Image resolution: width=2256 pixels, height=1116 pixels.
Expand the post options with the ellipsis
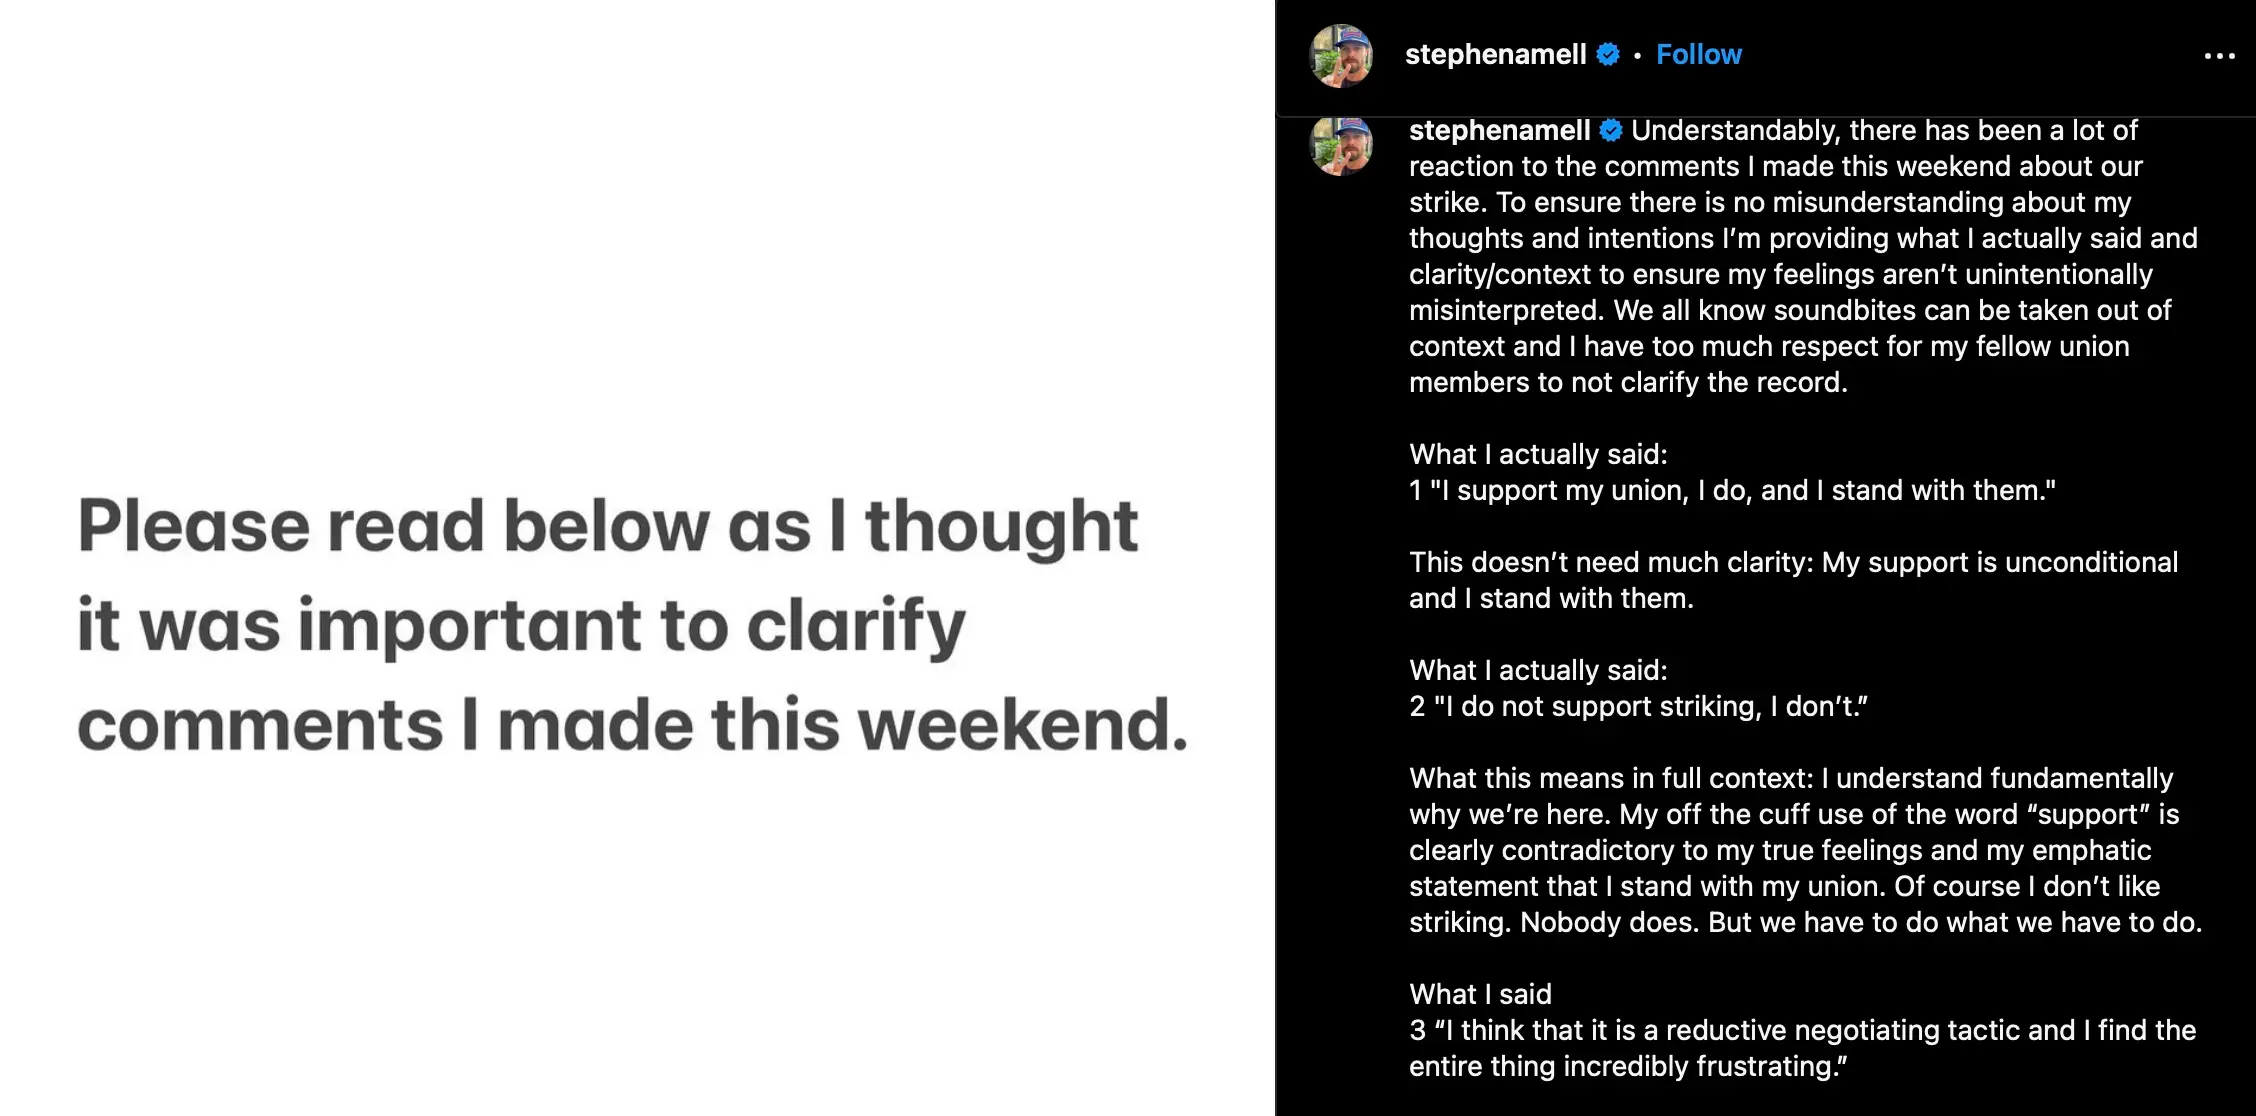(x=2220, y=57)
